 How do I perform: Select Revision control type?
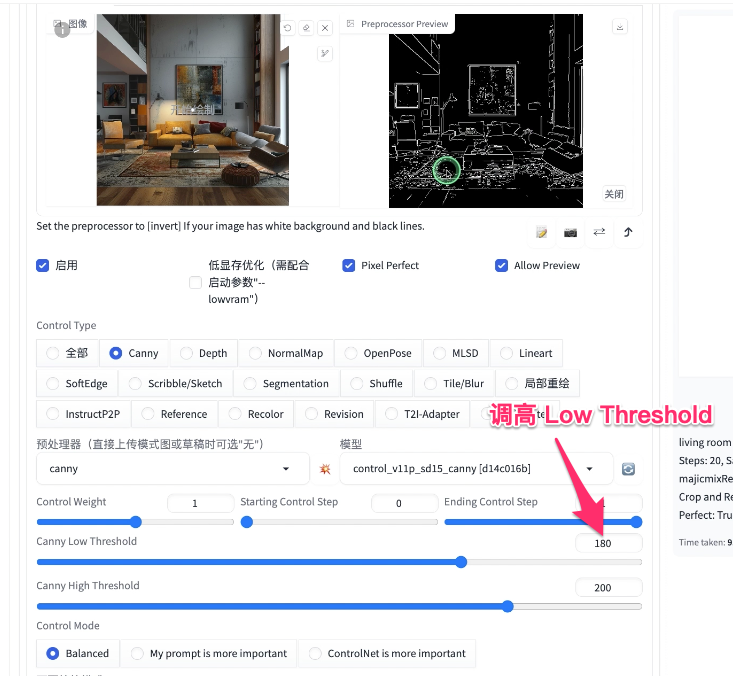(334, 414)
